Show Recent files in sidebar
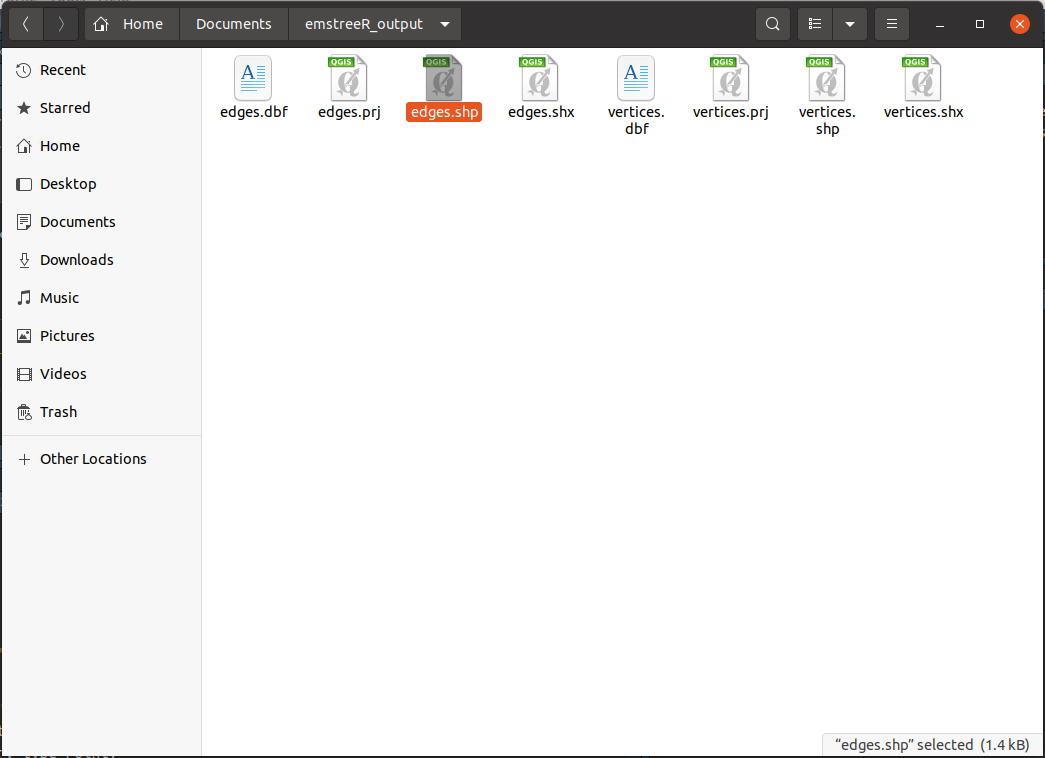 [x=62, y=70]
